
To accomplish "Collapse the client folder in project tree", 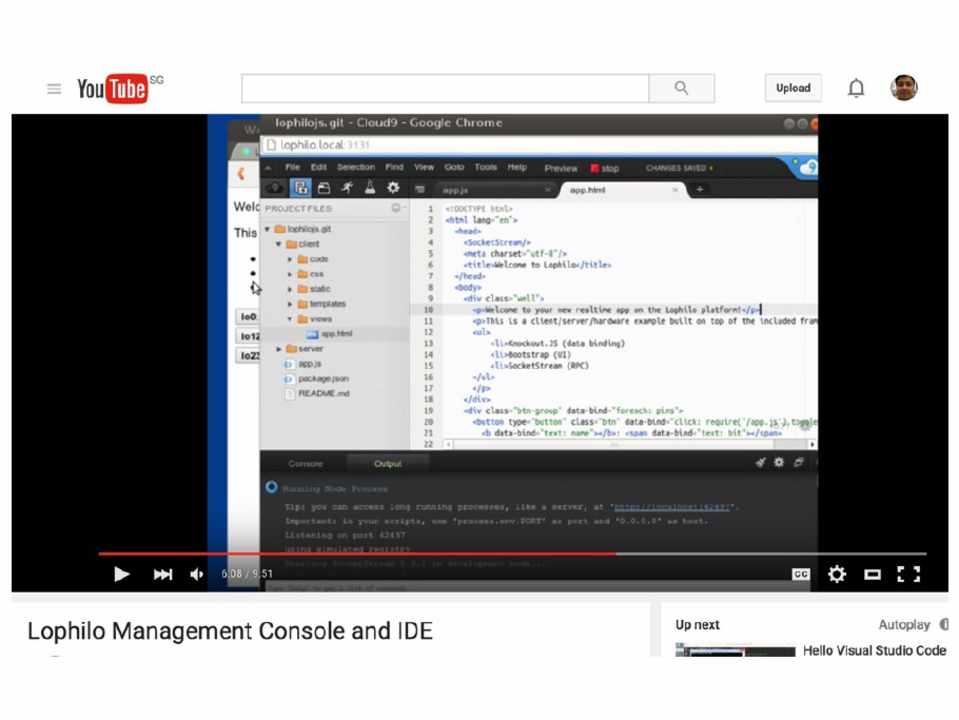I will pyautogui.click(x=280, y=244).
